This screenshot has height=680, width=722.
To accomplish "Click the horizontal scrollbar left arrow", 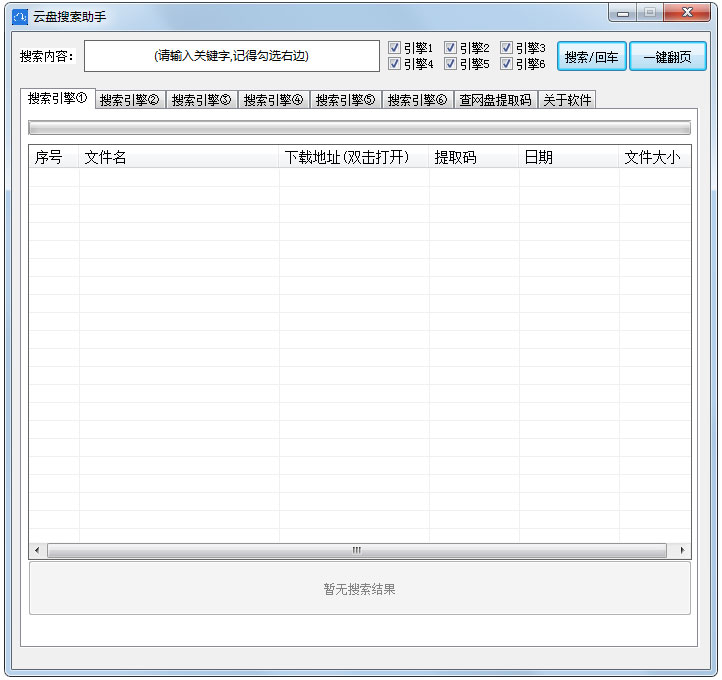I will point(37,550).
